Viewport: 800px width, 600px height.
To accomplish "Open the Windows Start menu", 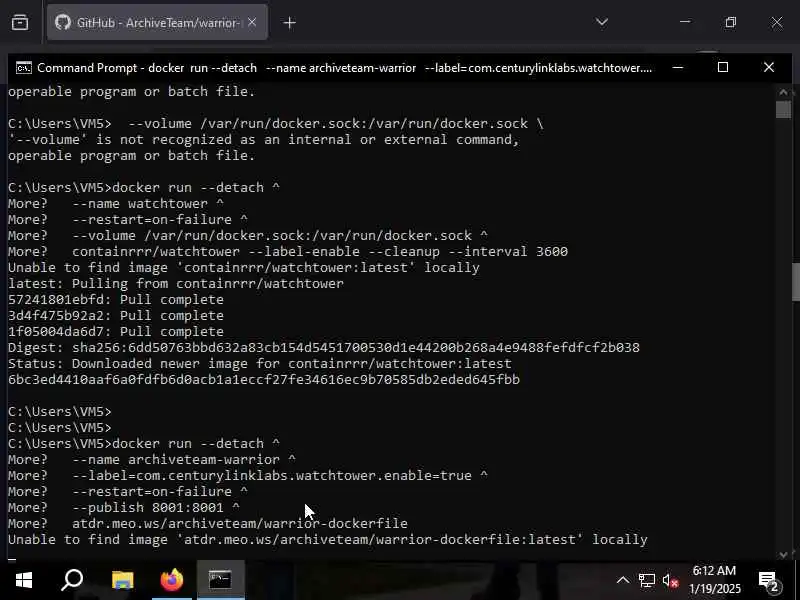I will click(x=23, y=580).
